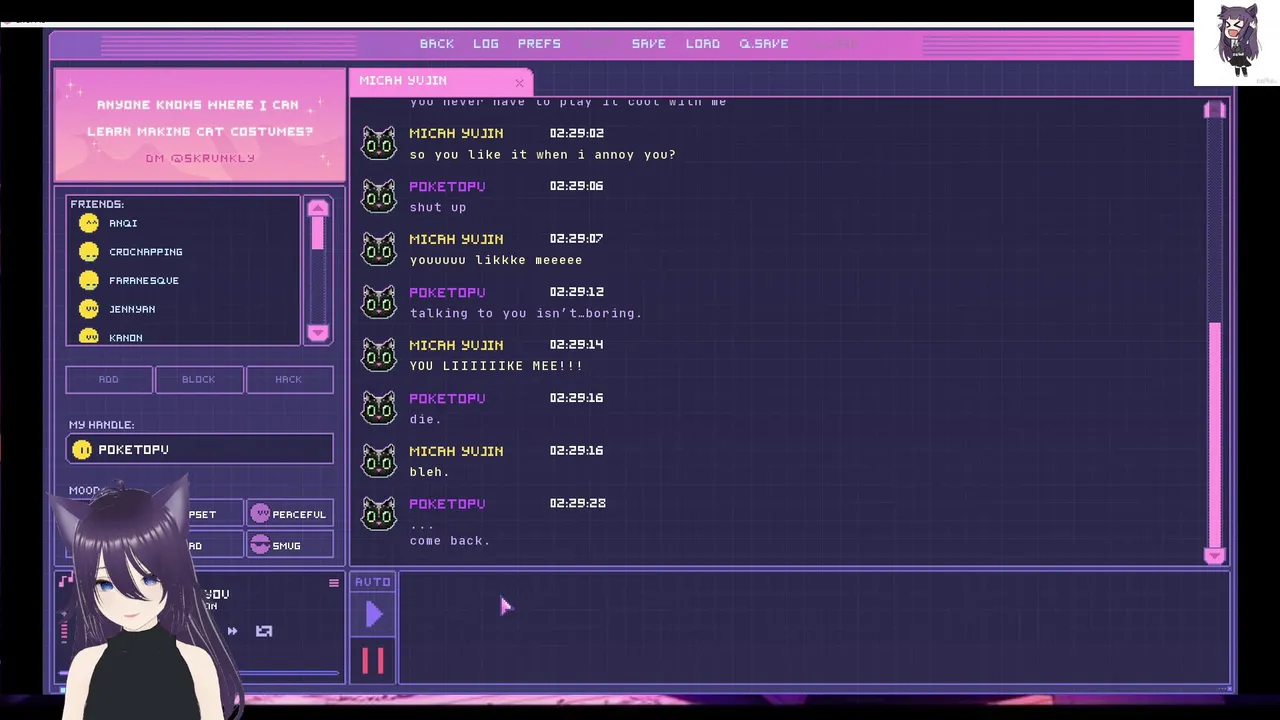Click the POKETOPU handle field
Viewport: 1280px width, 720px height.
pos(200,450)
